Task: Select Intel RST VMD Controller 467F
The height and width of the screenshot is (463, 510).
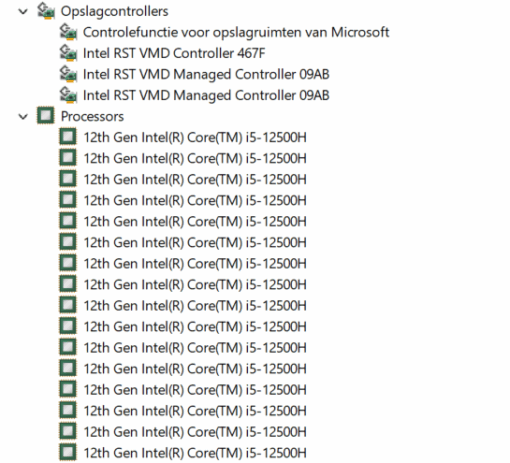Action: (174, 53)
